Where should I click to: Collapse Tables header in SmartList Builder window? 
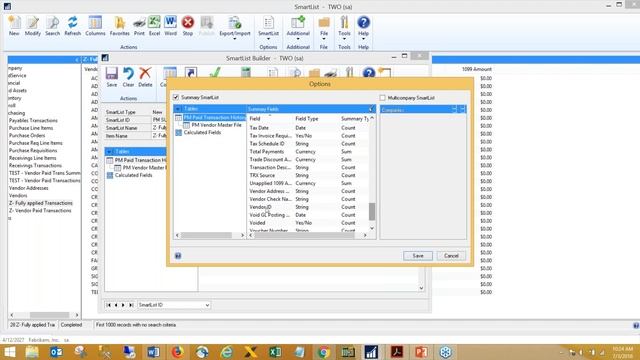109,151
